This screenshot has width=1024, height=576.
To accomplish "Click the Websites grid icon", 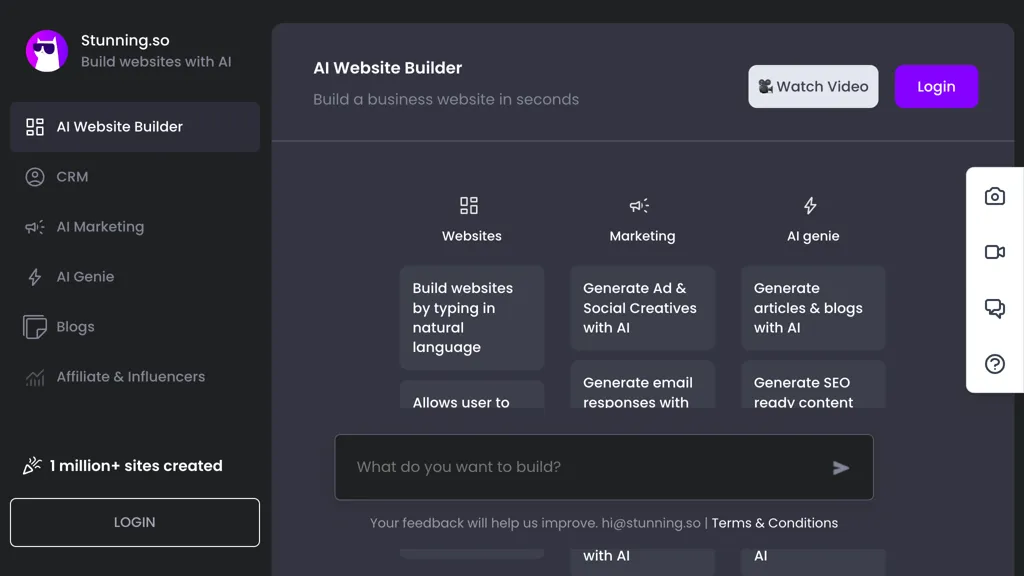I will coord(469,206).
